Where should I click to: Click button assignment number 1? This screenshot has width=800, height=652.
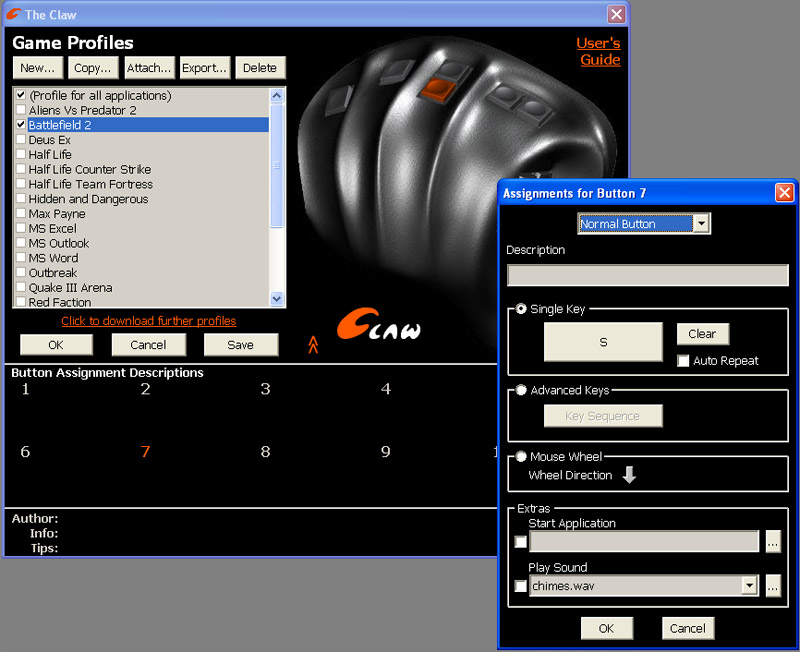[x=26, y=389]
